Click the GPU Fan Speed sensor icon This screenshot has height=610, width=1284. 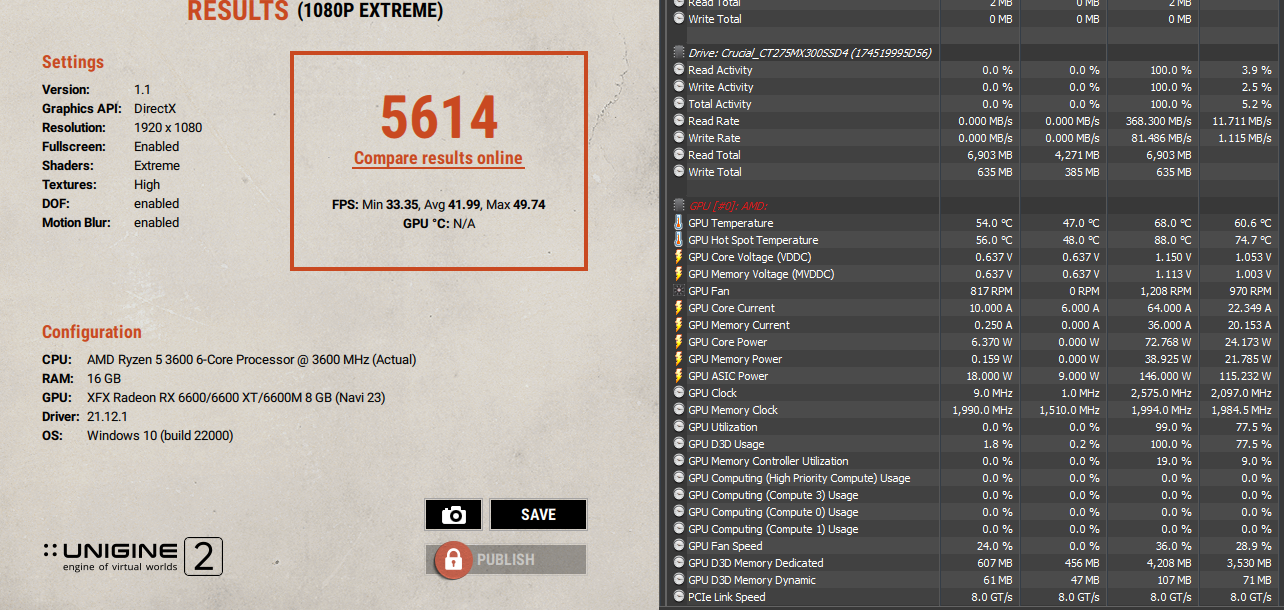tap(679, 546)
